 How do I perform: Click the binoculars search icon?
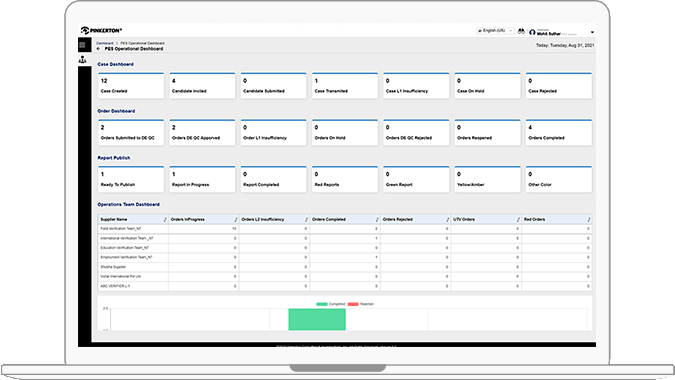pyautogui.click(x=521, y=31)
